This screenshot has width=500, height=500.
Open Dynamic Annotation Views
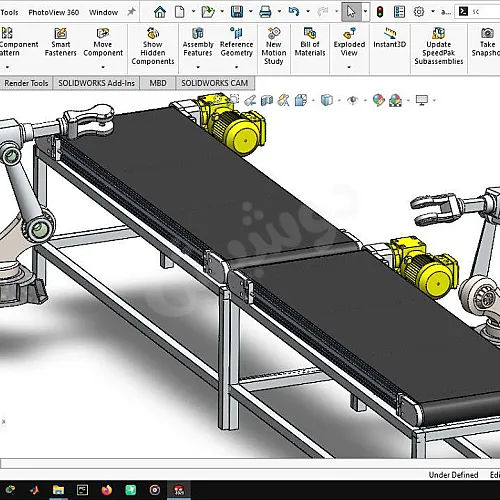click(283, 100)
